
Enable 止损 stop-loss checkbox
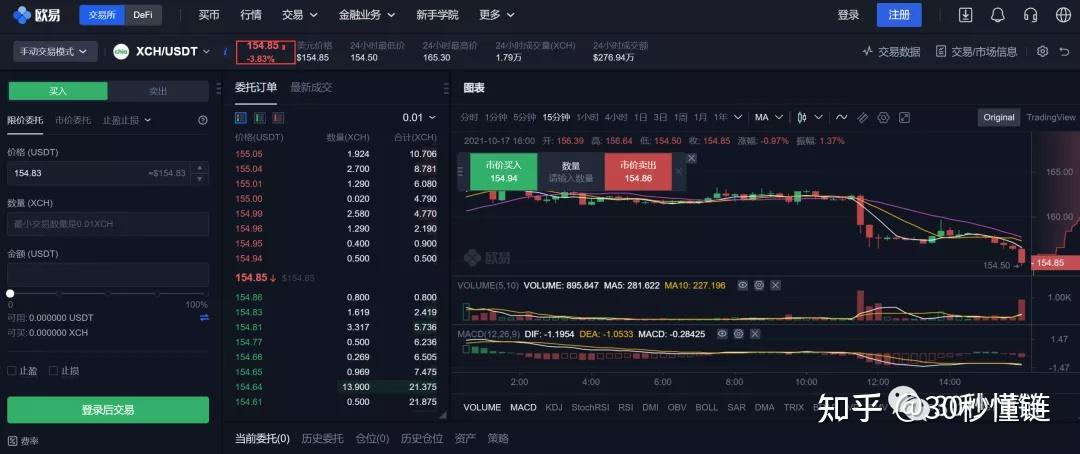pos(54,371)
